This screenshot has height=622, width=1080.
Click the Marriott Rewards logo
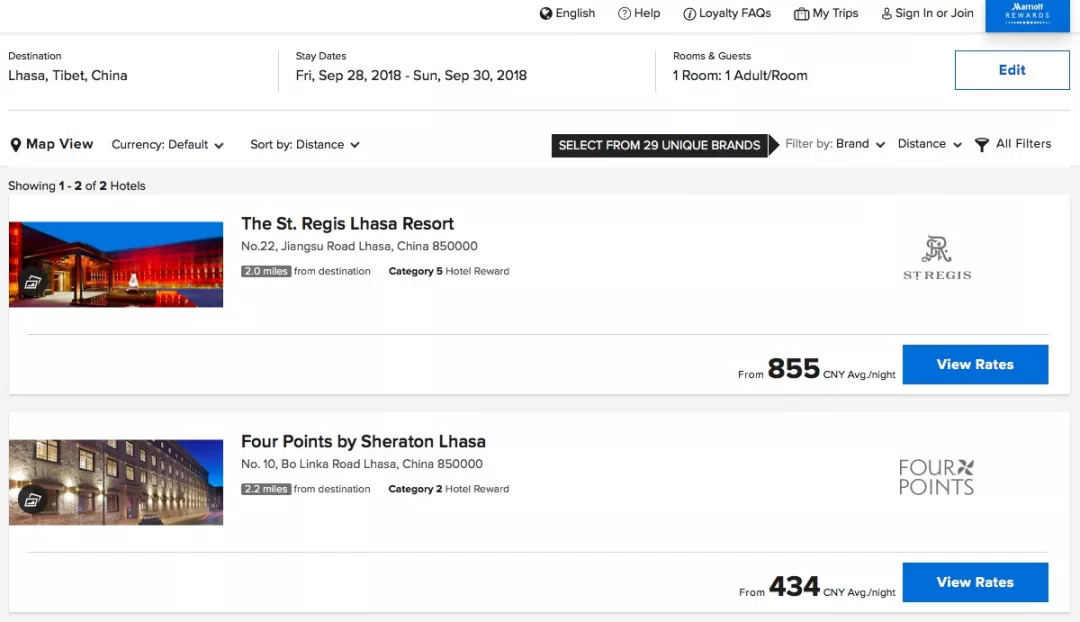(x=1027, y=15)
